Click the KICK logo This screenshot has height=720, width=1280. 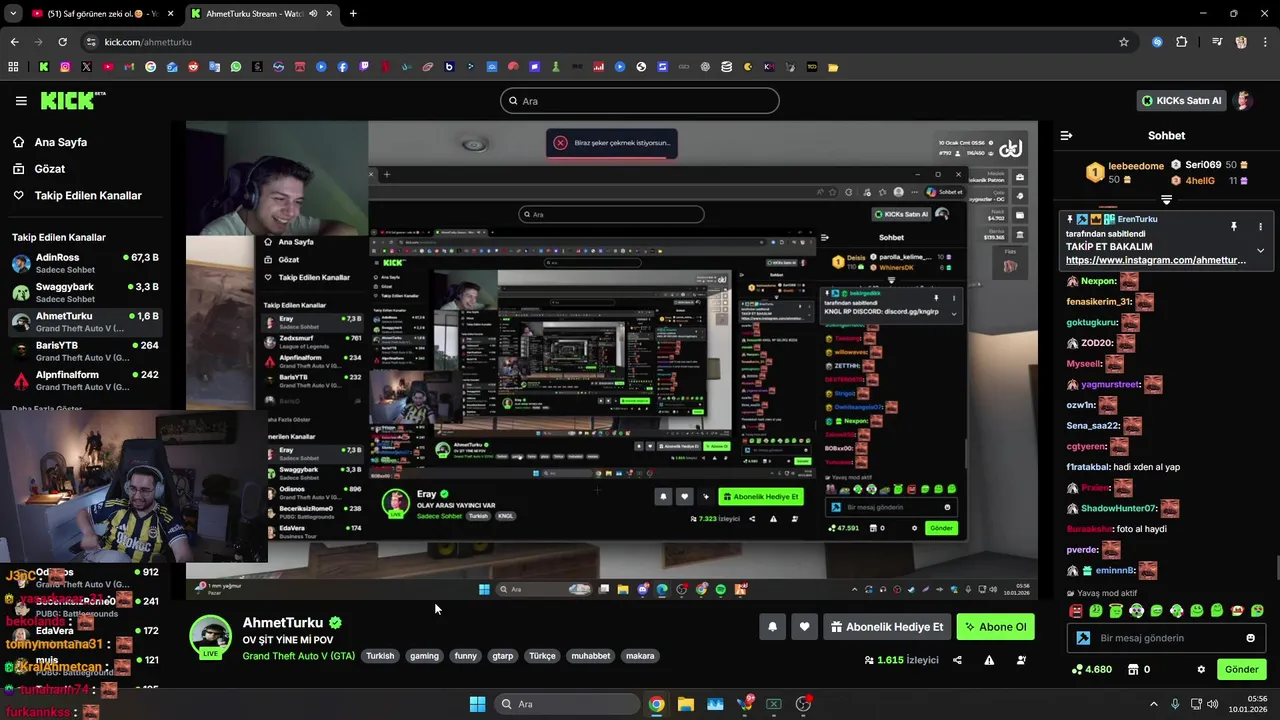tap(72, 100)
